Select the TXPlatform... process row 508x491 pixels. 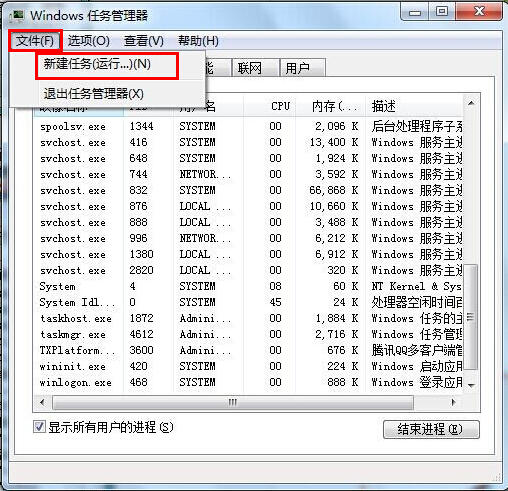click(x=248, y=350)
